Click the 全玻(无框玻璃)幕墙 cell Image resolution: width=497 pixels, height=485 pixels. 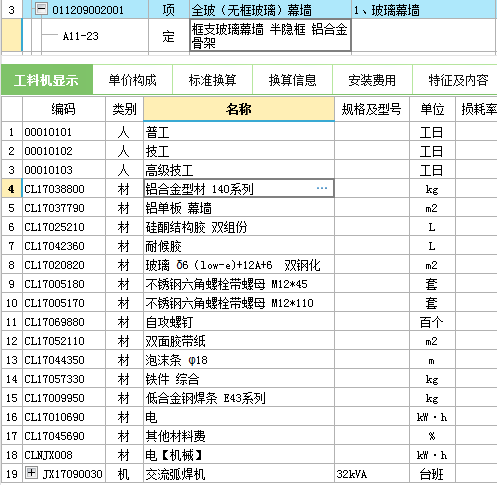[270, 10]
